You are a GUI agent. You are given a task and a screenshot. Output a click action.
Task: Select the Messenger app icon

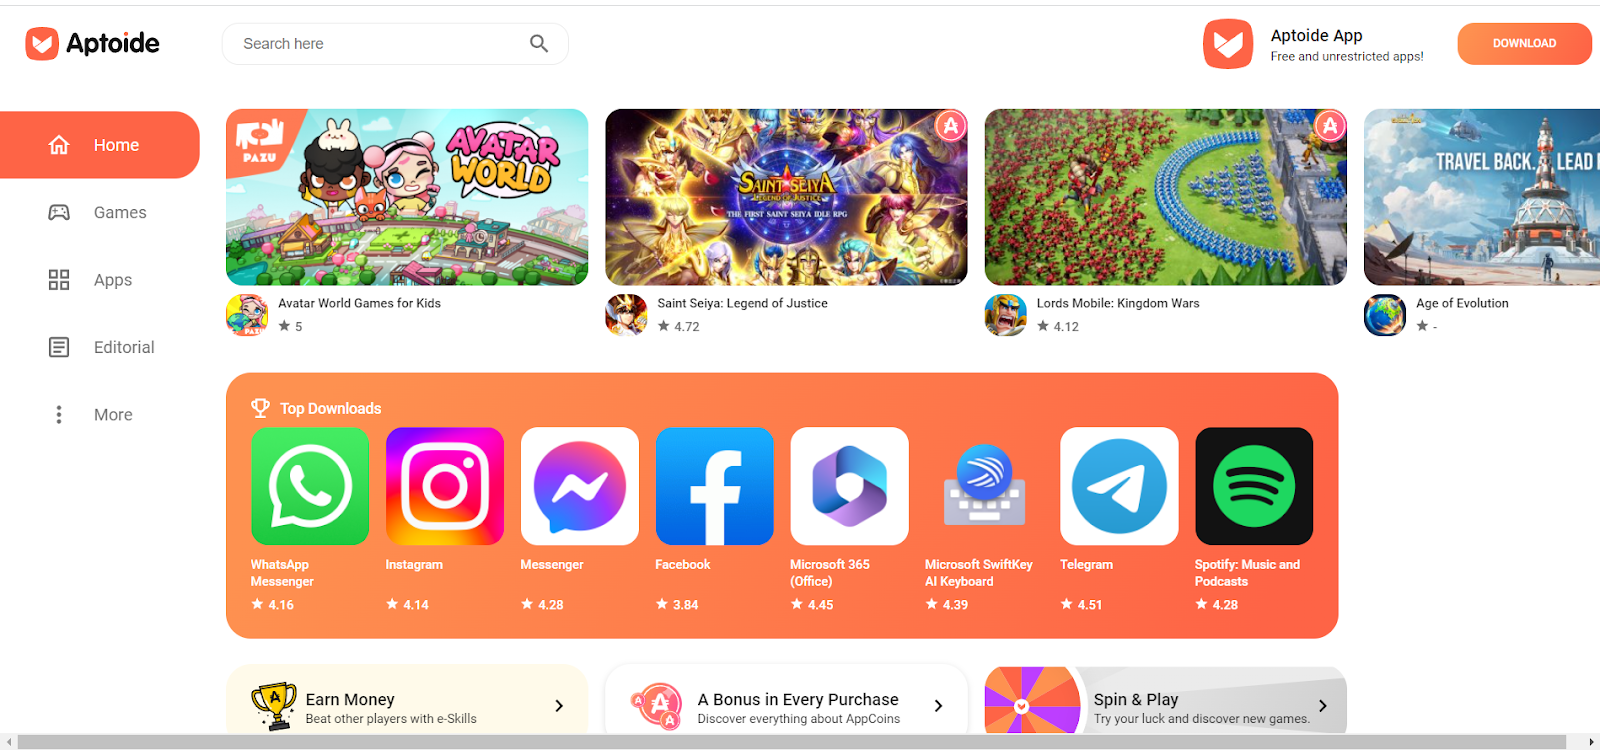(580, 486)
